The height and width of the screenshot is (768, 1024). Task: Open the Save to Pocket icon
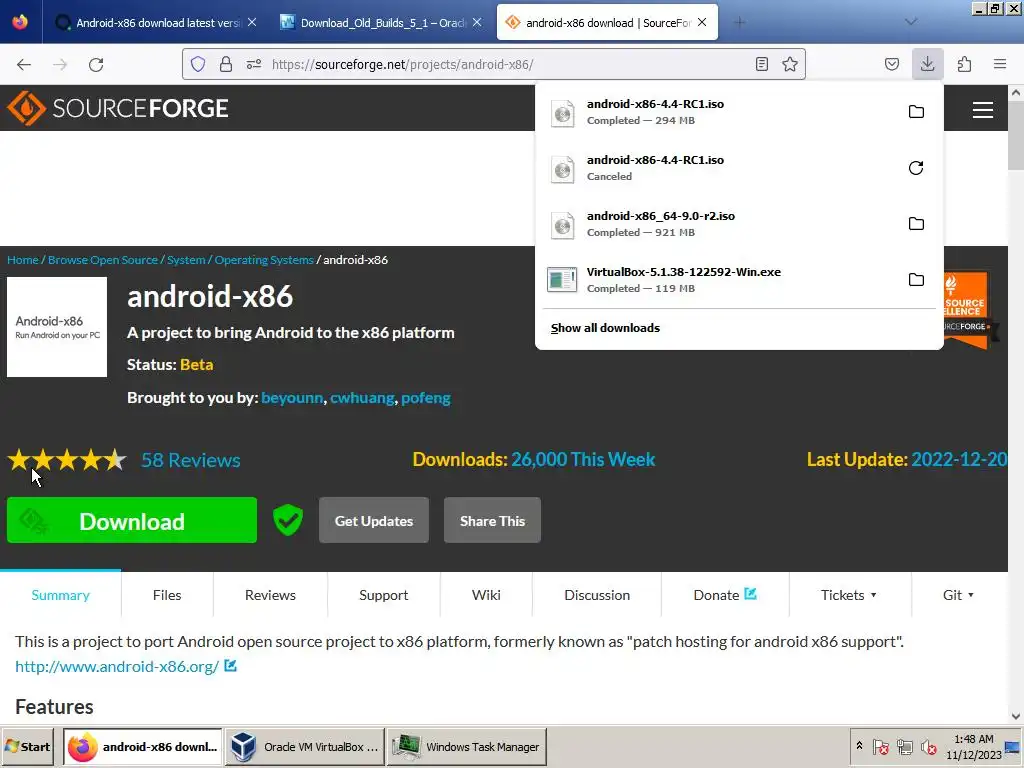[891, 64]
